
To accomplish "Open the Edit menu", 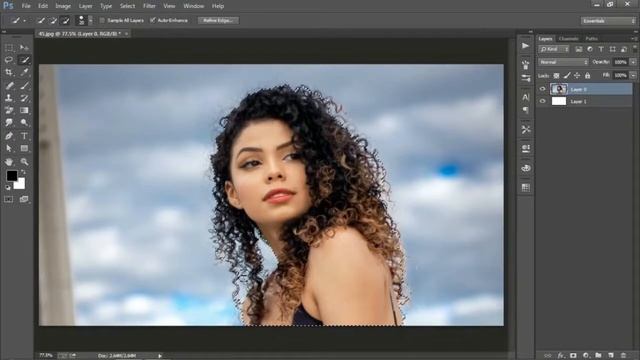I will coord(43,6).
